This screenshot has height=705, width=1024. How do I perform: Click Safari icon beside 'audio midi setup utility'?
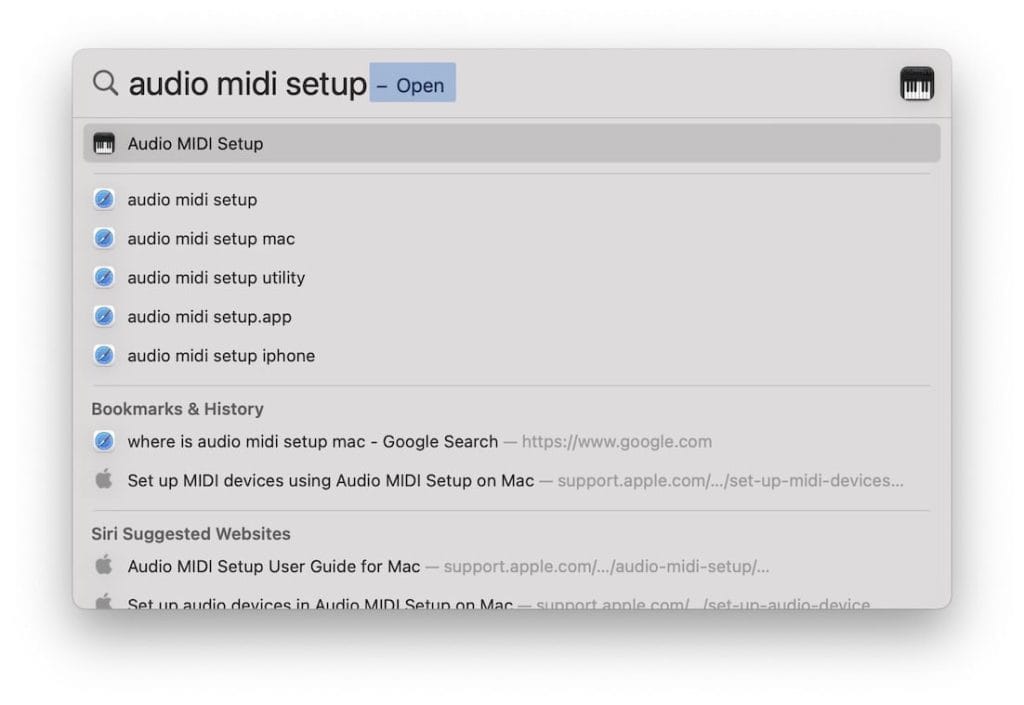click(x=104, y=278)
